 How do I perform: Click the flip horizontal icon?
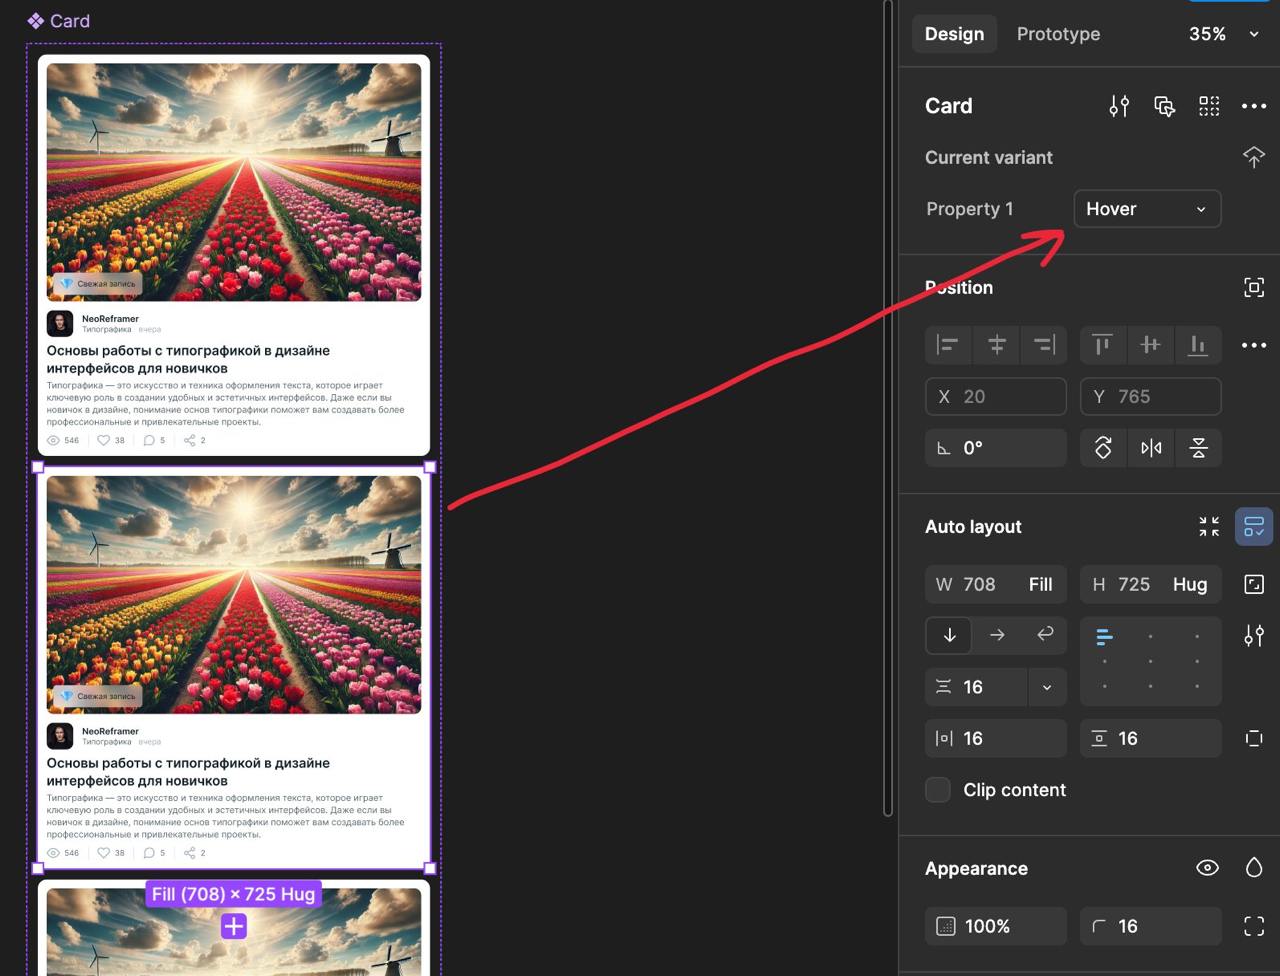(1151, 448)
